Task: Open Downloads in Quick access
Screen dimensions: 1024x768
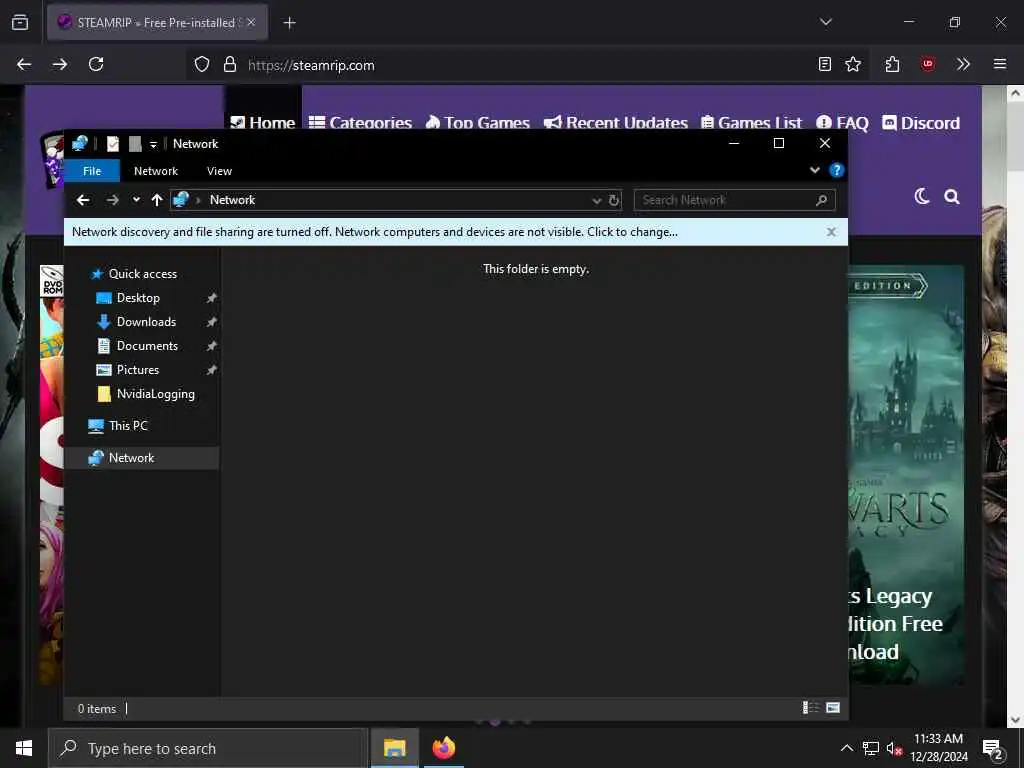Action: pyautogui.click(x=146, y=322)
